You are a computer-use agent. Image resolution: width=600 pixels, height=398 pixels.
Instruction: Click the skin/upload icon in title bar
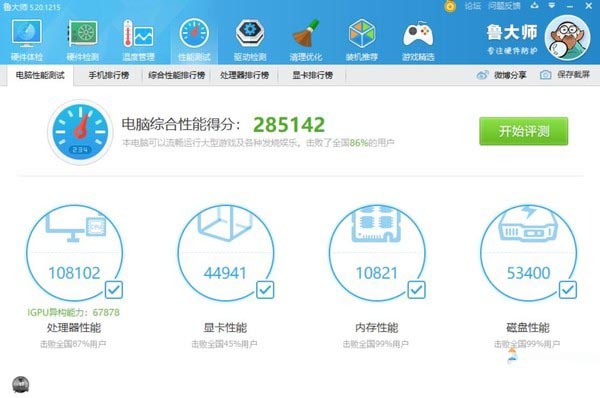(535, 6)
